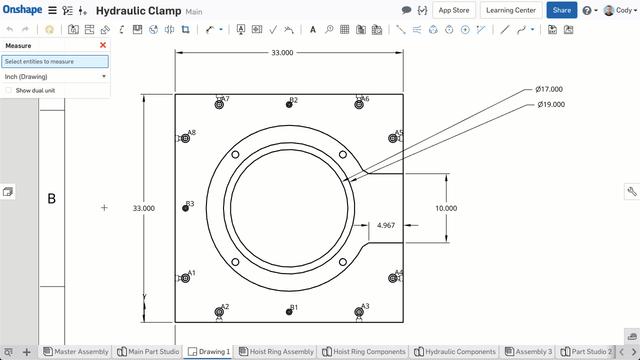Select the callout leader tool
The image size is (640, 360).
click(x=210, y=29)
